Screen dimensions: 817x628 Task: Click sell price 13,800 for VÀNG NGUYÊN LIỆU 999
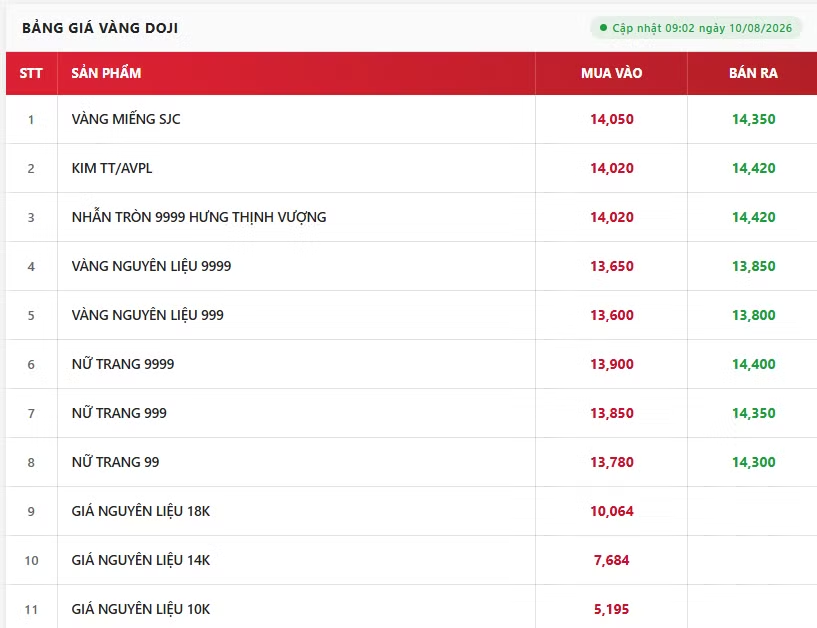(x=753, y=315)
